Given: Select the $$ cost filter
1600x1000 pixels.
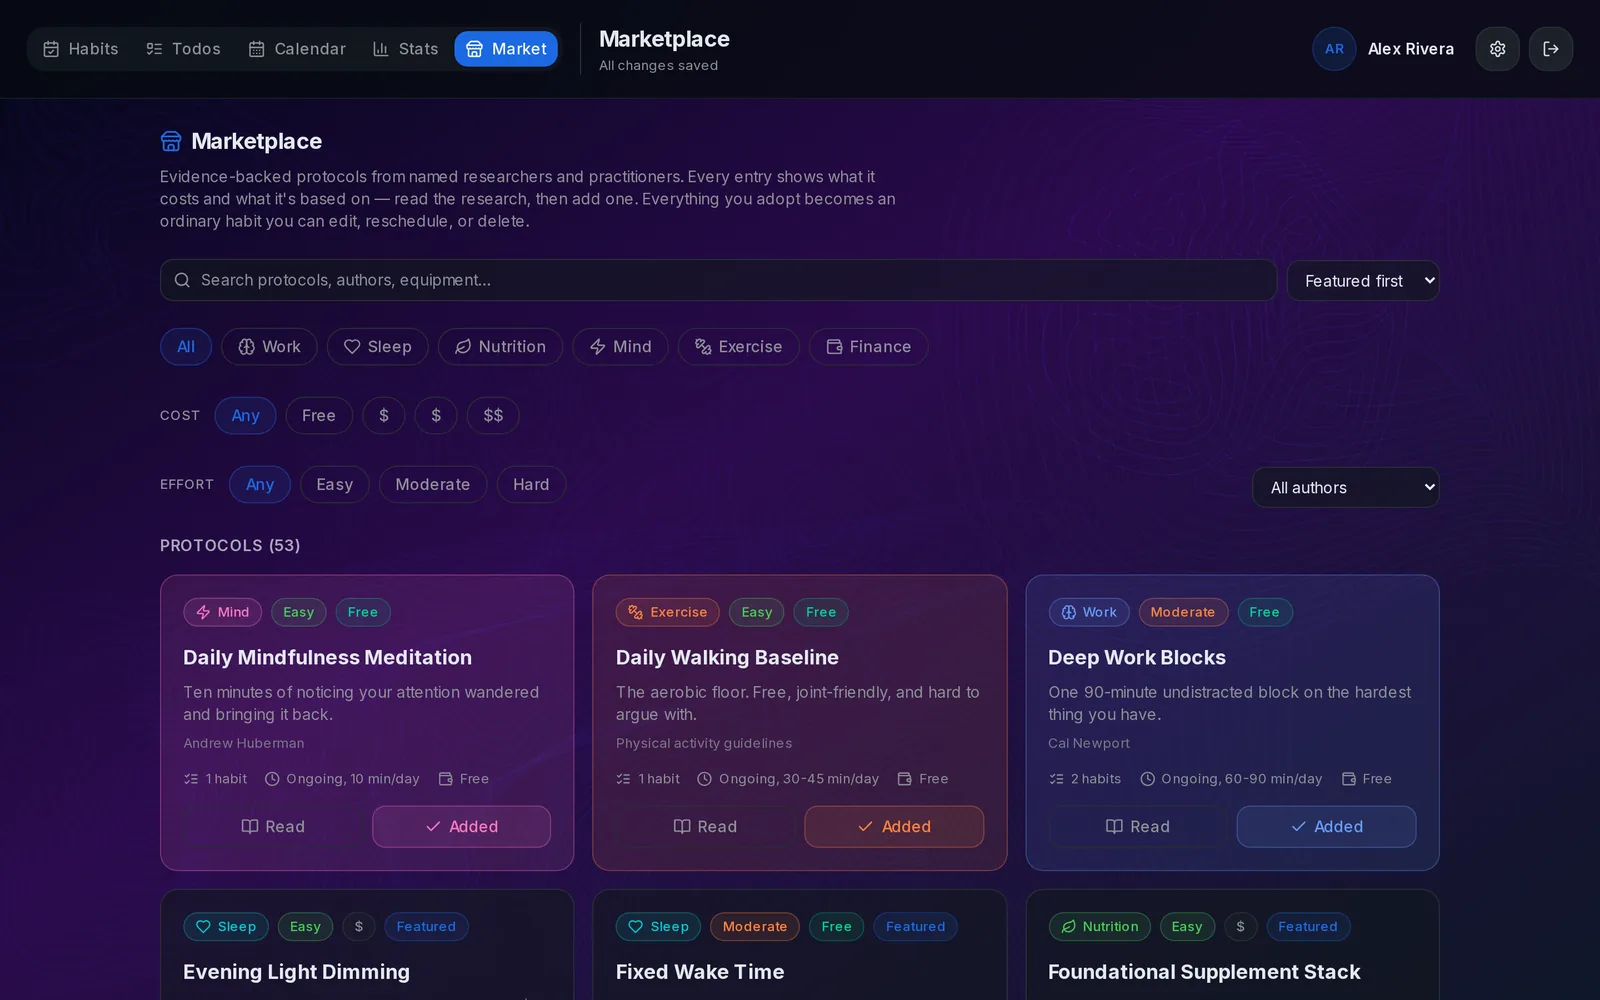Looking at the screenshot, I should click(x=493, y=416).
